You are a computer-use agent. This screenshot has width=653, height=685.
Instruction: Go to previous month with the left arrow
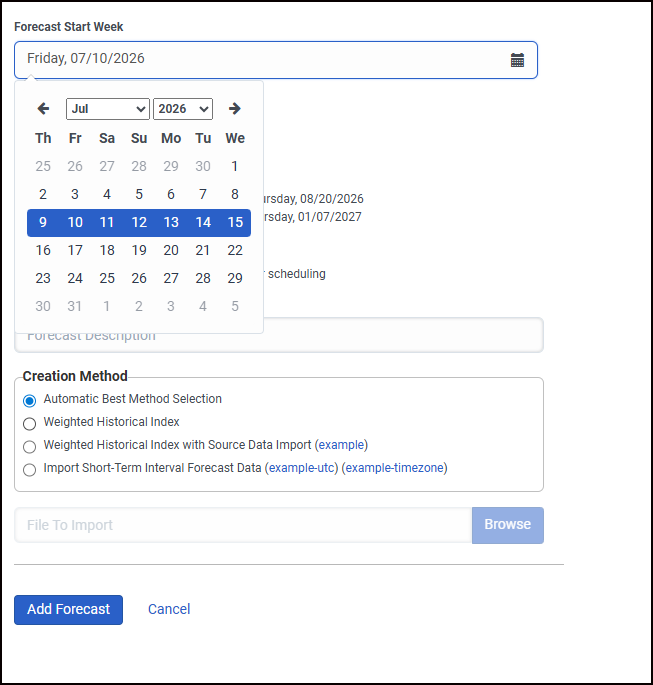43,109
